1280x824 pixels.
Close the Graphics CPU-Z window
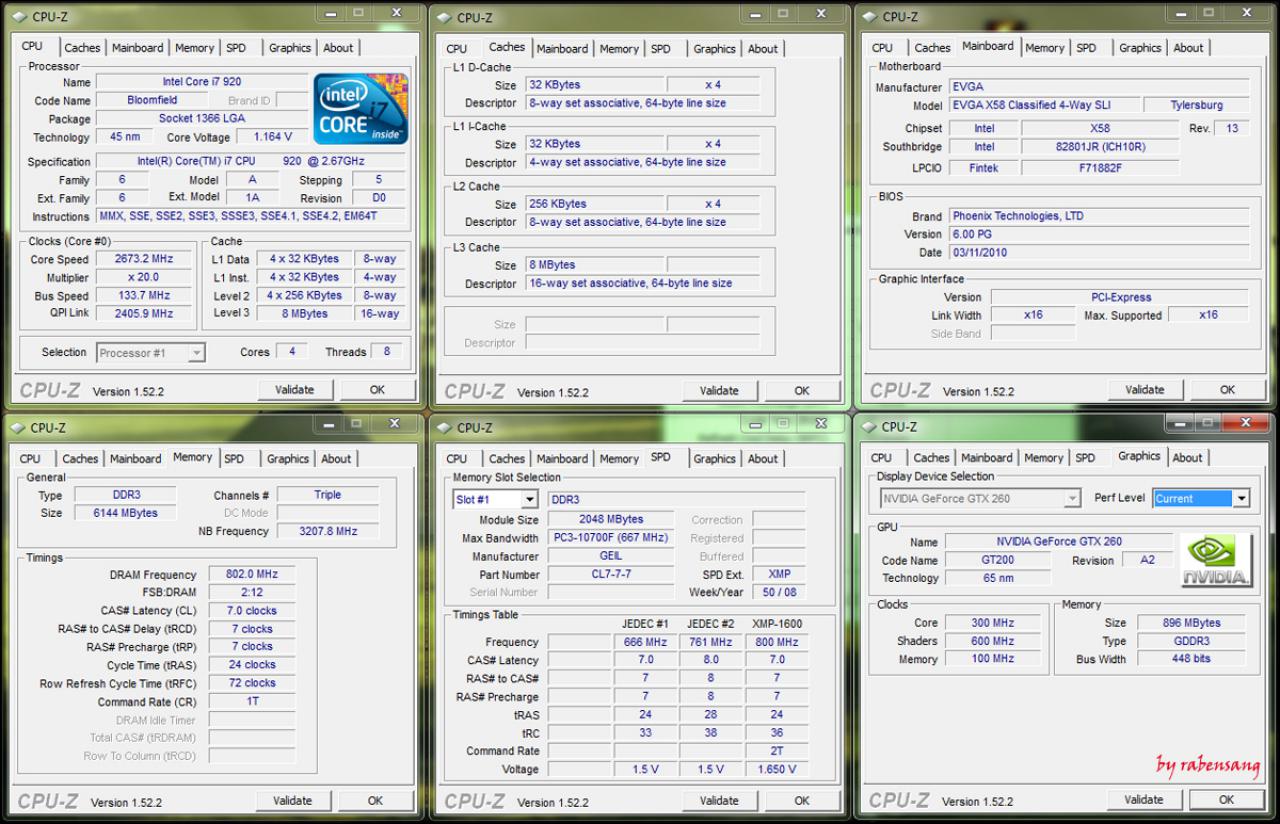1245,424
